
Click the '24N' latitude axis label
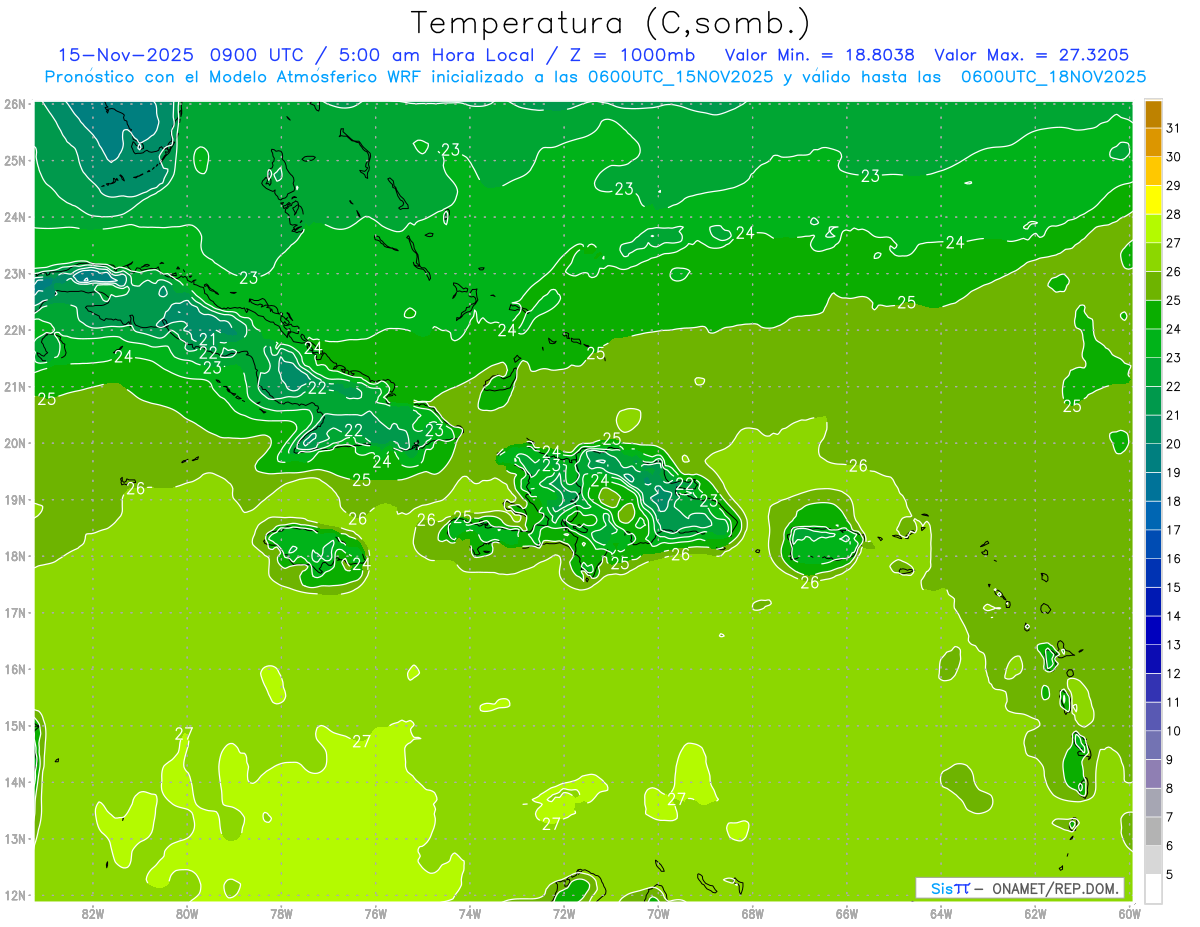click(x=15, y=217)
